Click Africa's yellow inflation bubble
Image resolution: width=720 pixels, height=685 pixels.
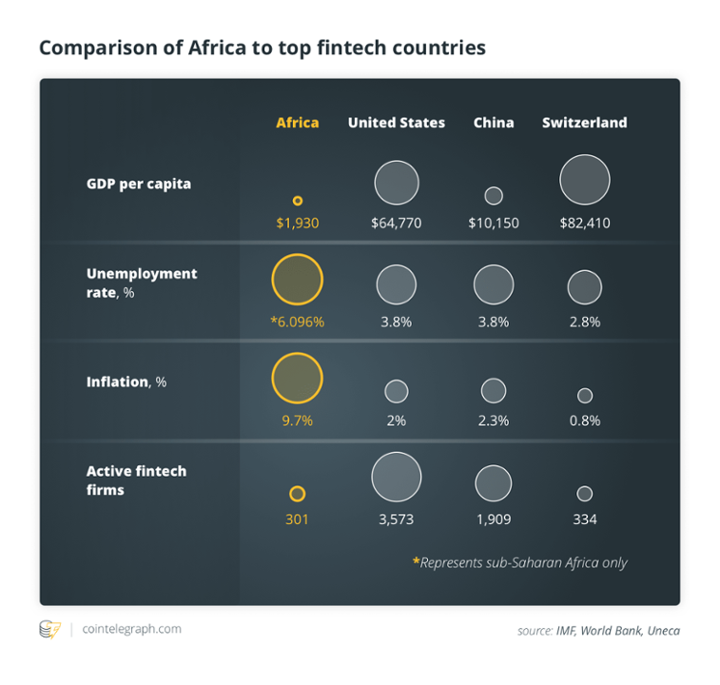tap(297, 379)
